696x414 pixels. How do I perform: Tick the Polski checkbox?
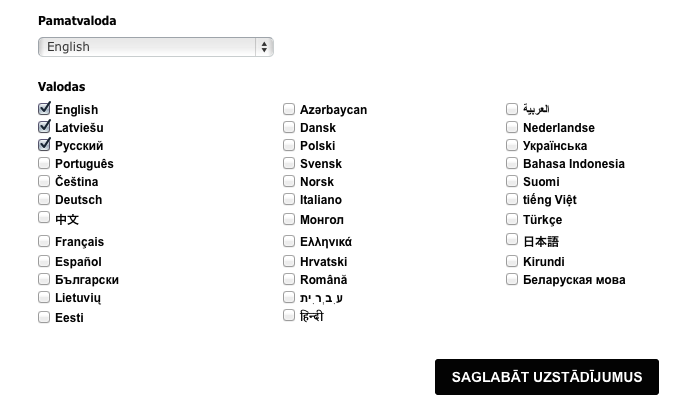pos(289,145)
